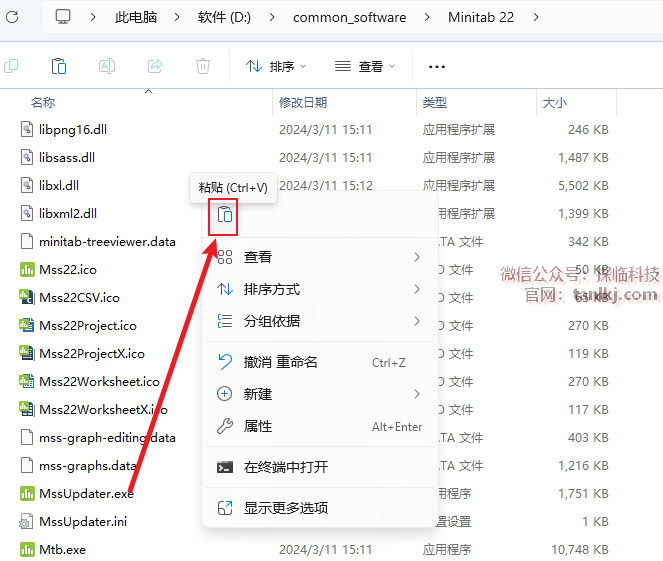Click the Paste toolbar icon
Screen dimensions: 663x561
[59, 66]
